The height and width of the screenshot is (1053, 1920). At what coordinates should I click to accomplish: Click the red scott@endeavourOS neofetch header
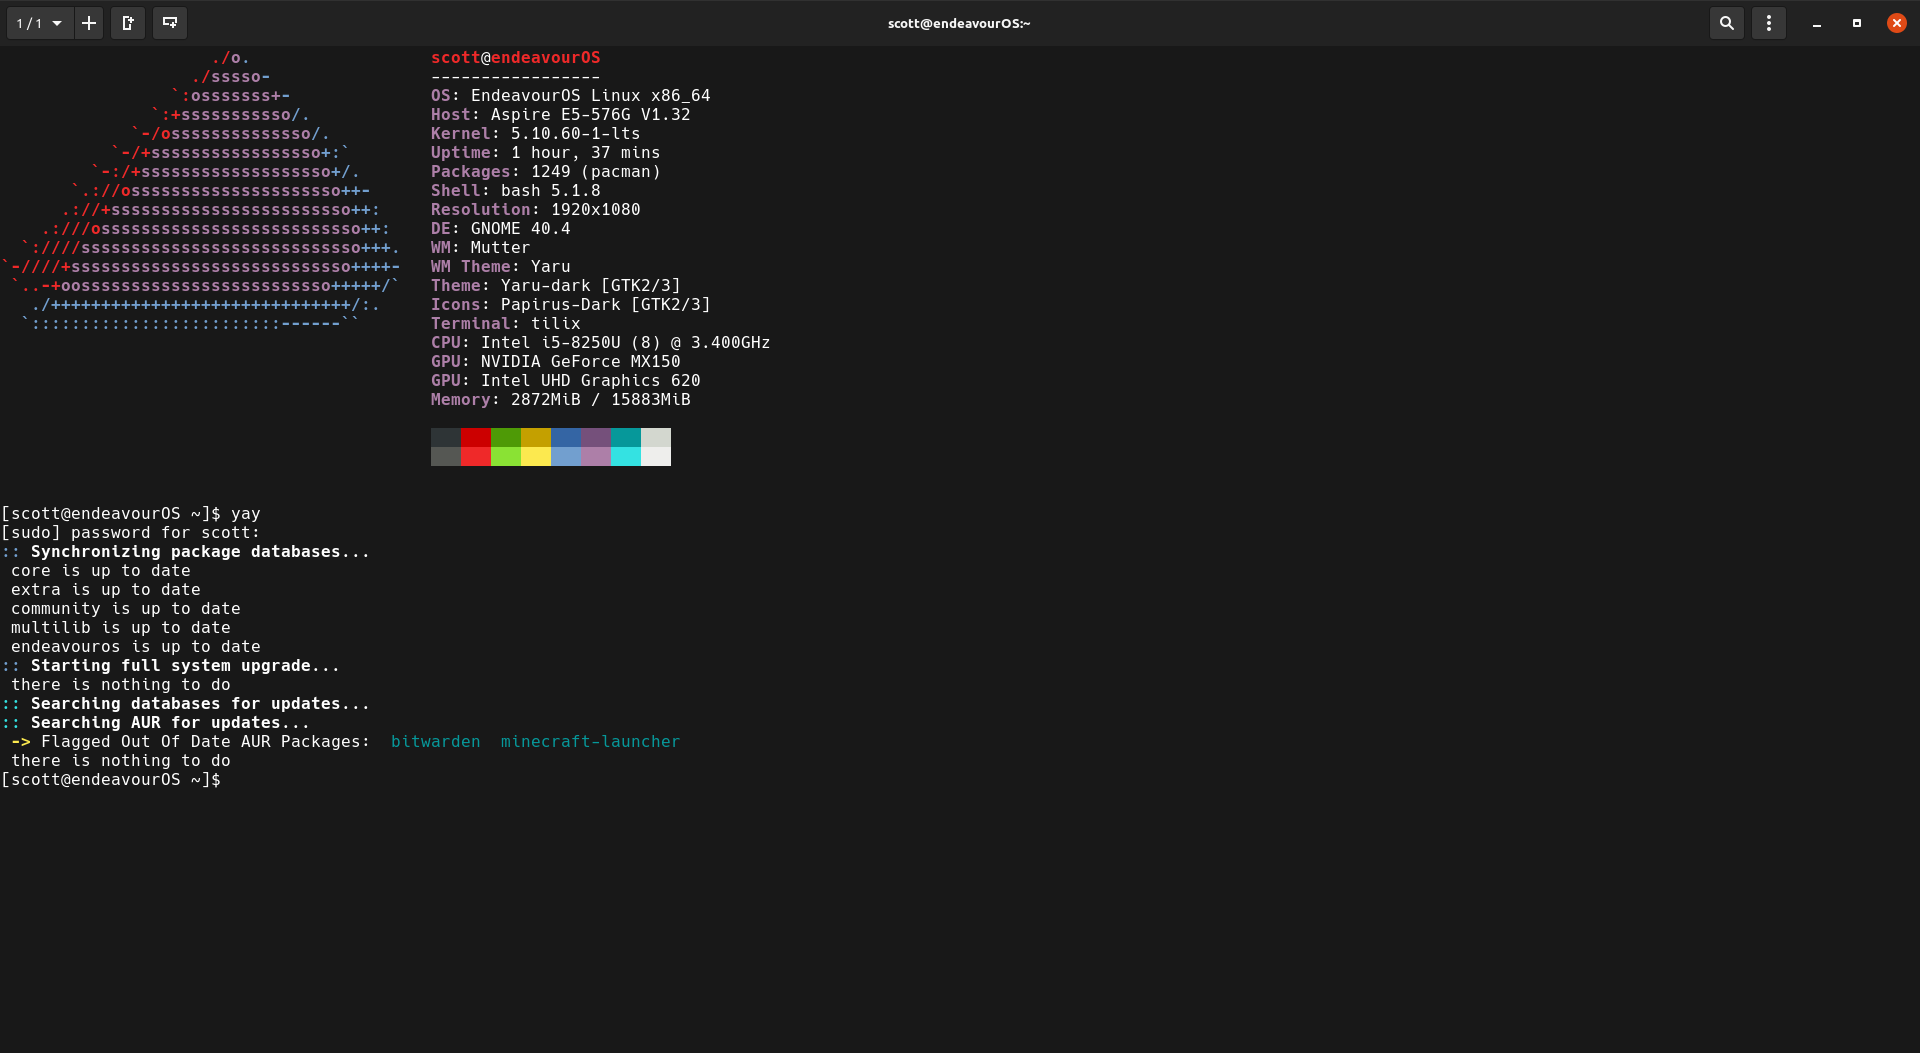516,58
